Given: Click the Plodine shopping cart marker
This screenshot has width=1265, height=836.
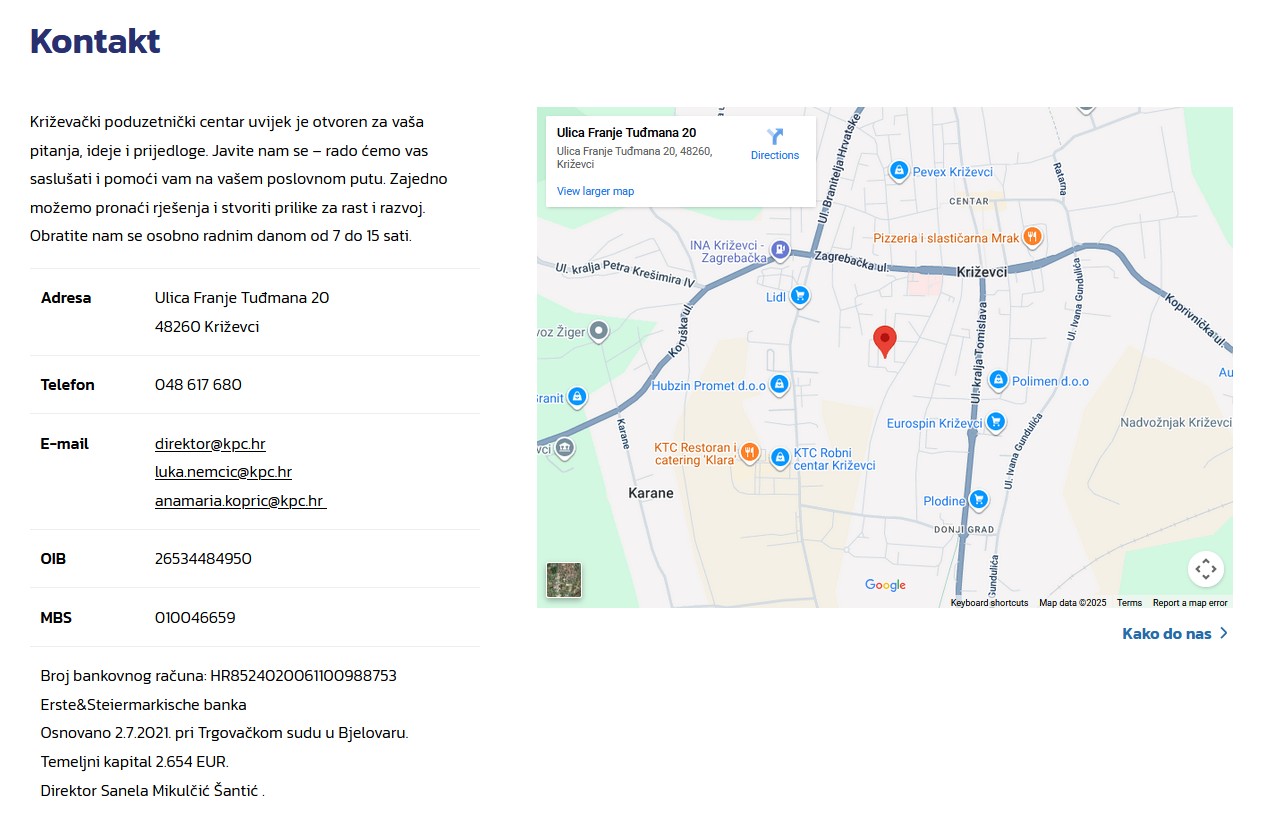Looking at the screenshot, I should click(x=979, y=500).
